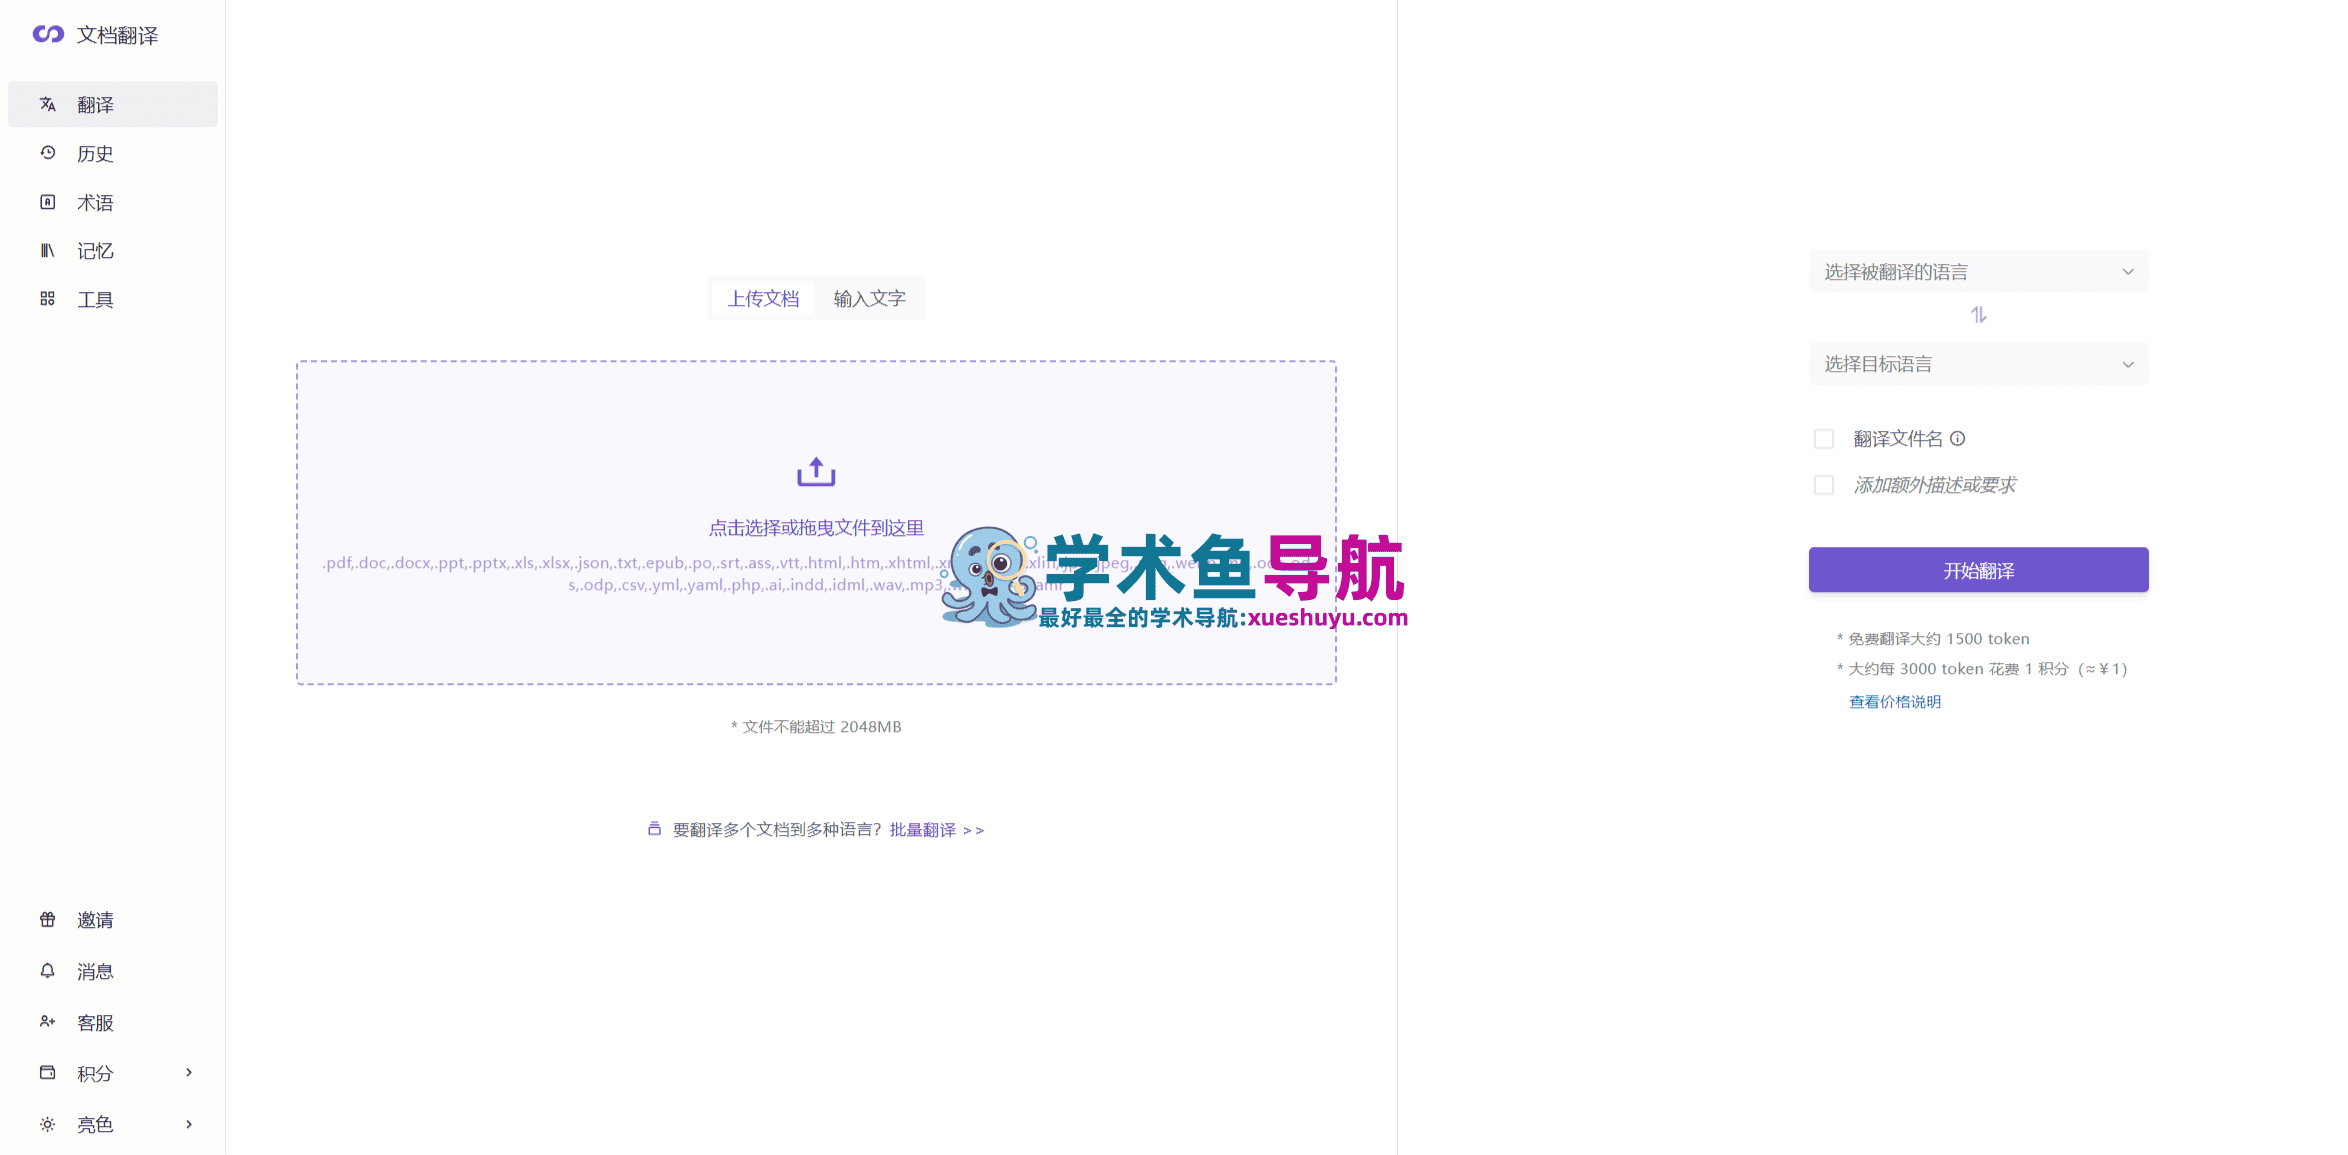
Task: Open the 历史 history clock icon
Action: pos(47,153)
